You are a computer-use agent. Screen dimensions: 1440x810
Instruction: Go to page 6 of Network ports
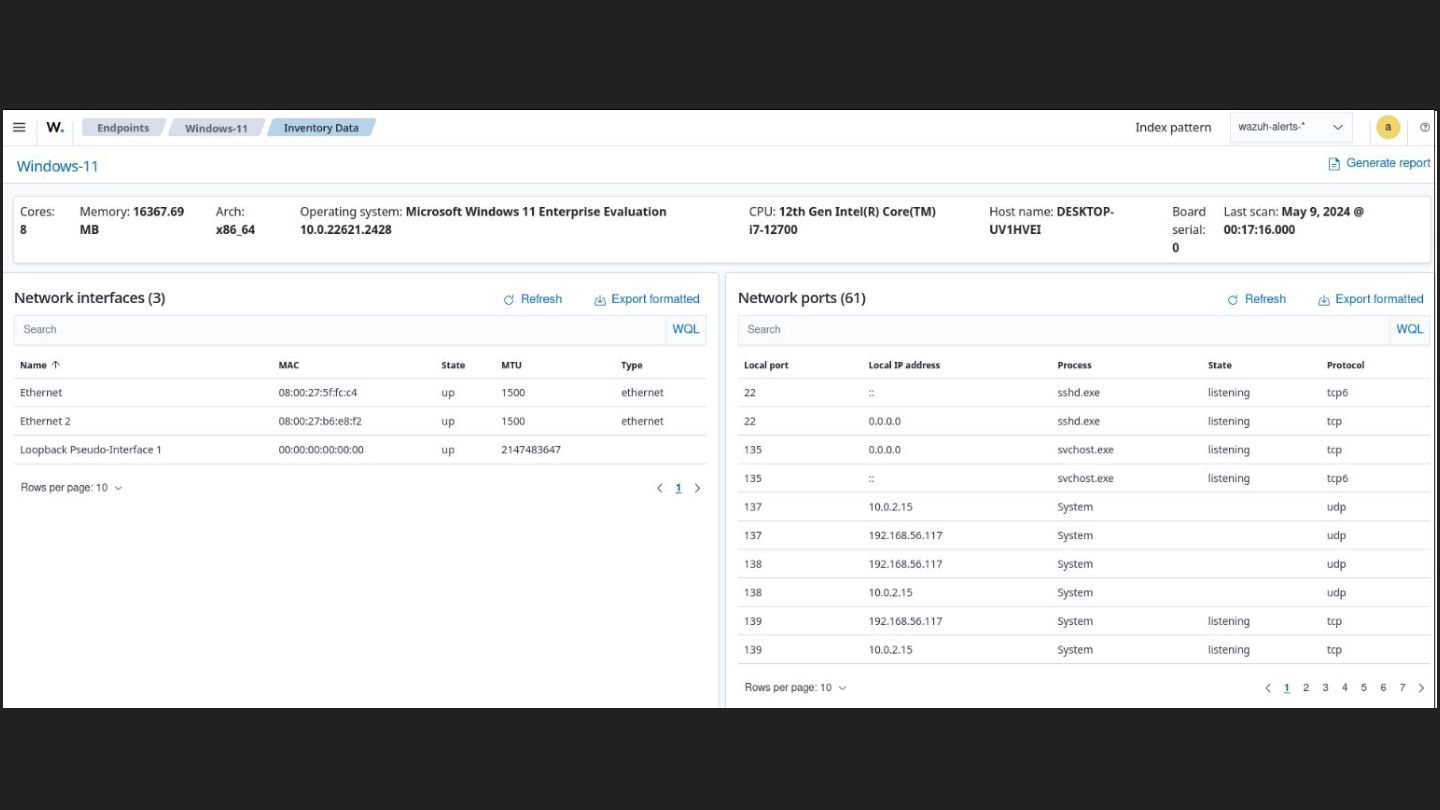1383,688
